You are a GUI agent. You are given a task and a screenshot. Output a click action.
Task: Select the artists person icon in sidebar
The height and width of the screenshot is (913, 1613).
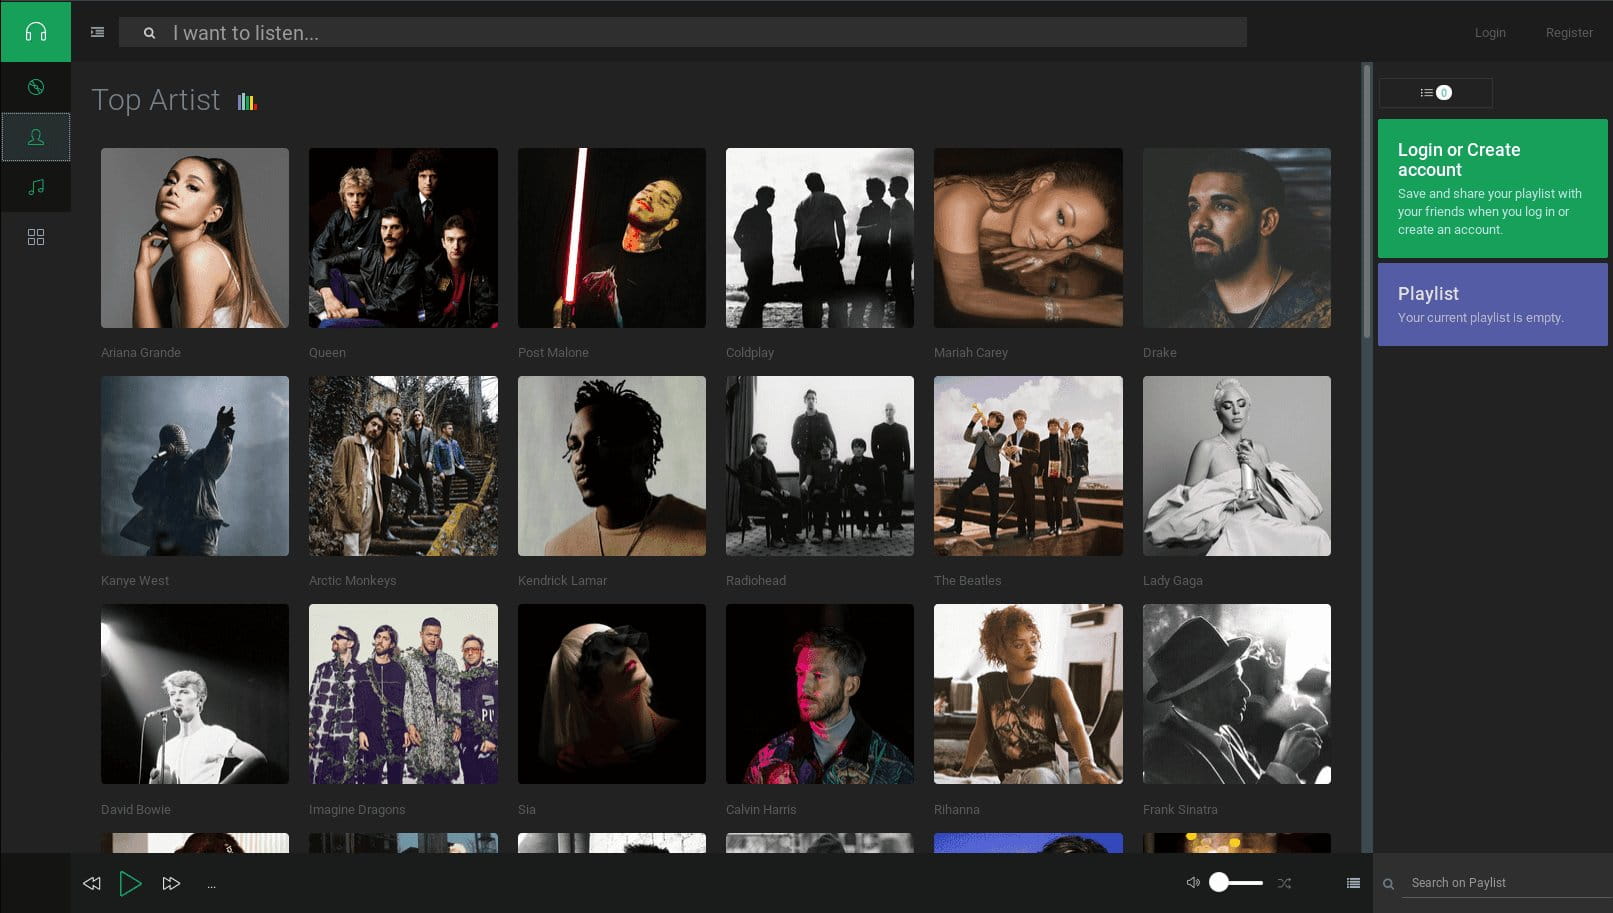click(x=36, y=137)
